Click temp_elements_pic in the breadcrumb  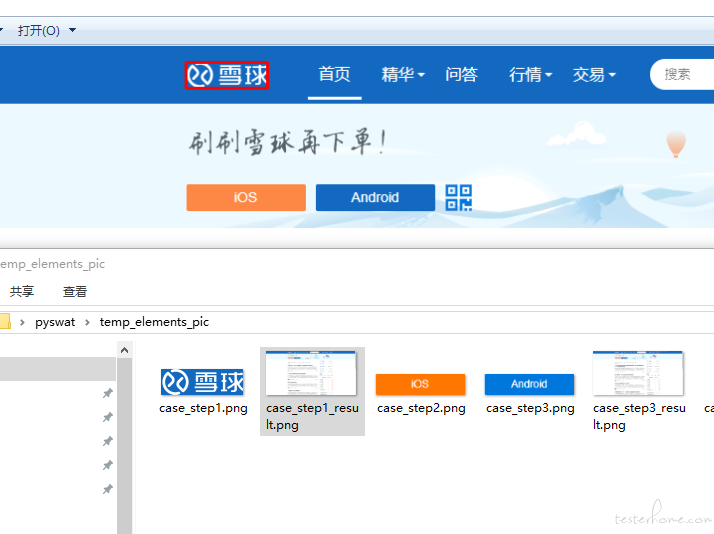[x=154, y=322]
